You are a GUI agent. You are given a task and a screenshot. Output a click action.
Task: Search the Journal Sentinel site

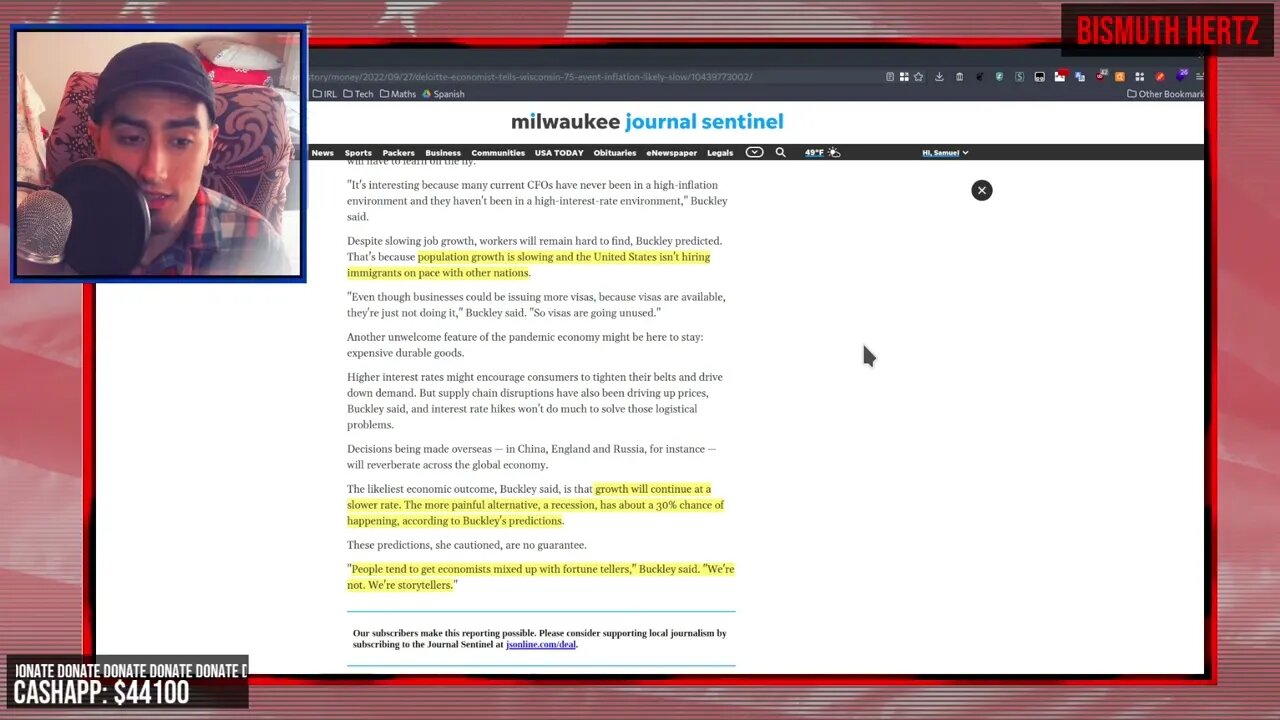tap(780, 153)
